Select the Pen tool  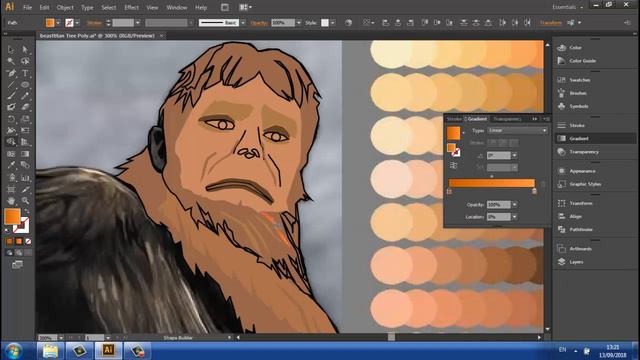click(11, 73)
